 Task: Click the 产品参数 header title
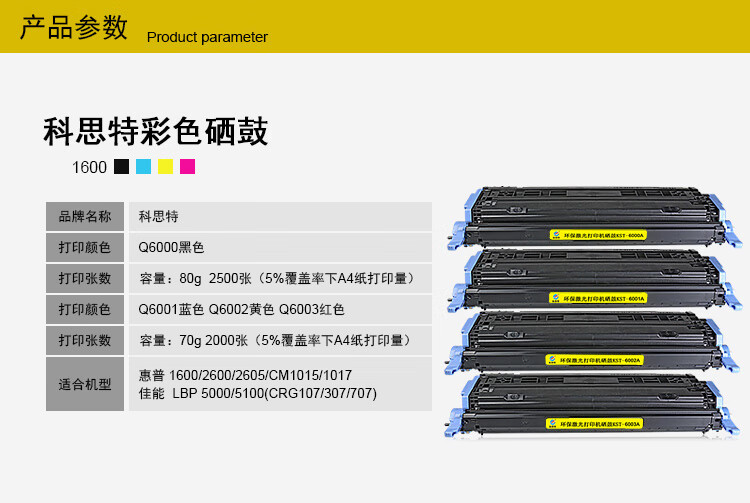(x=74, y=28)
